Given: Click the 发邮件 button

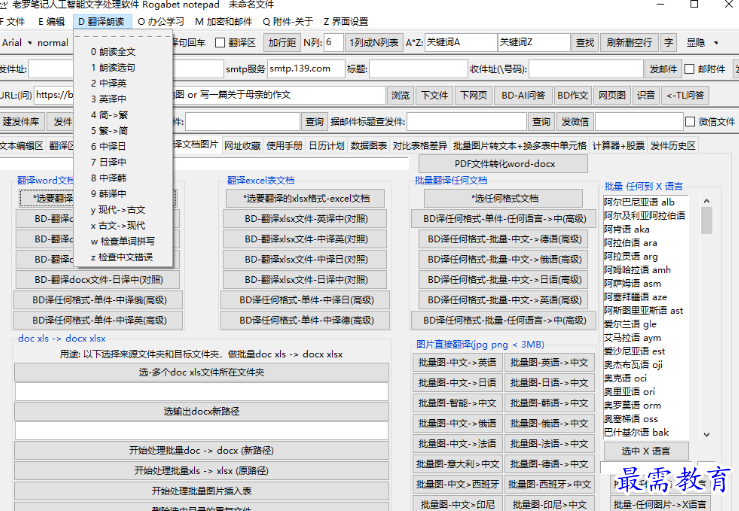Looking at the screenshot, I should (663, 69).
